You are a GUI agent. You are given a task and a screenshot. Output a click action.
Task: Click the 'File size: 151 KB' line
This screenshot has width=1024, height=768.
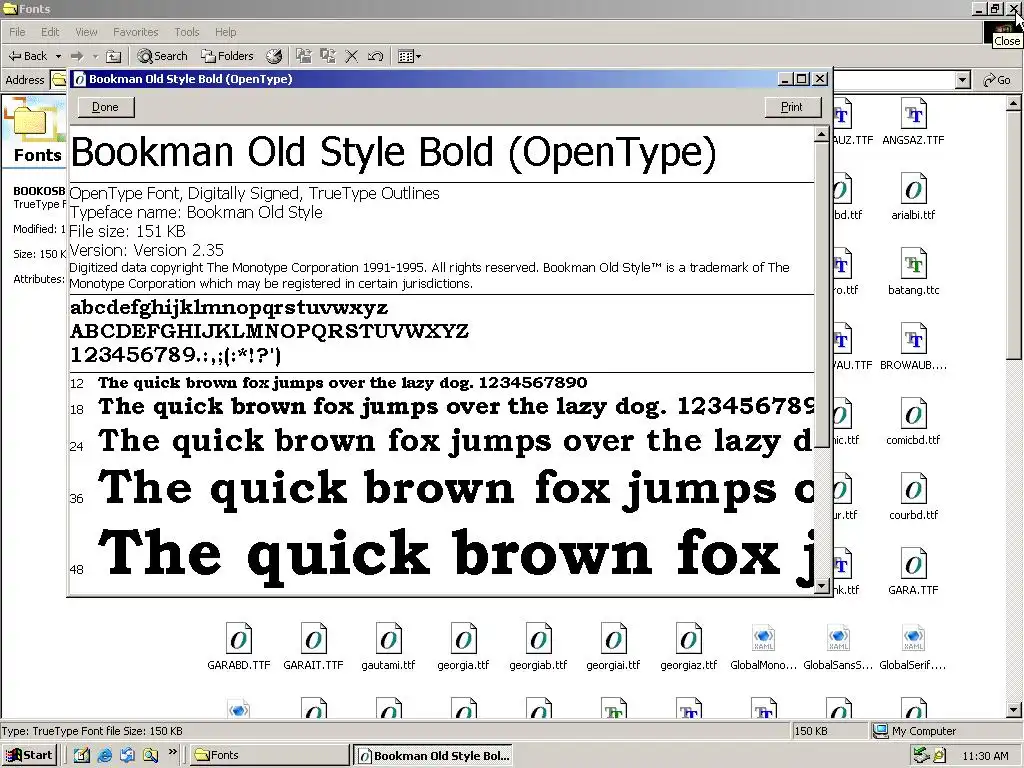point(127,231)
